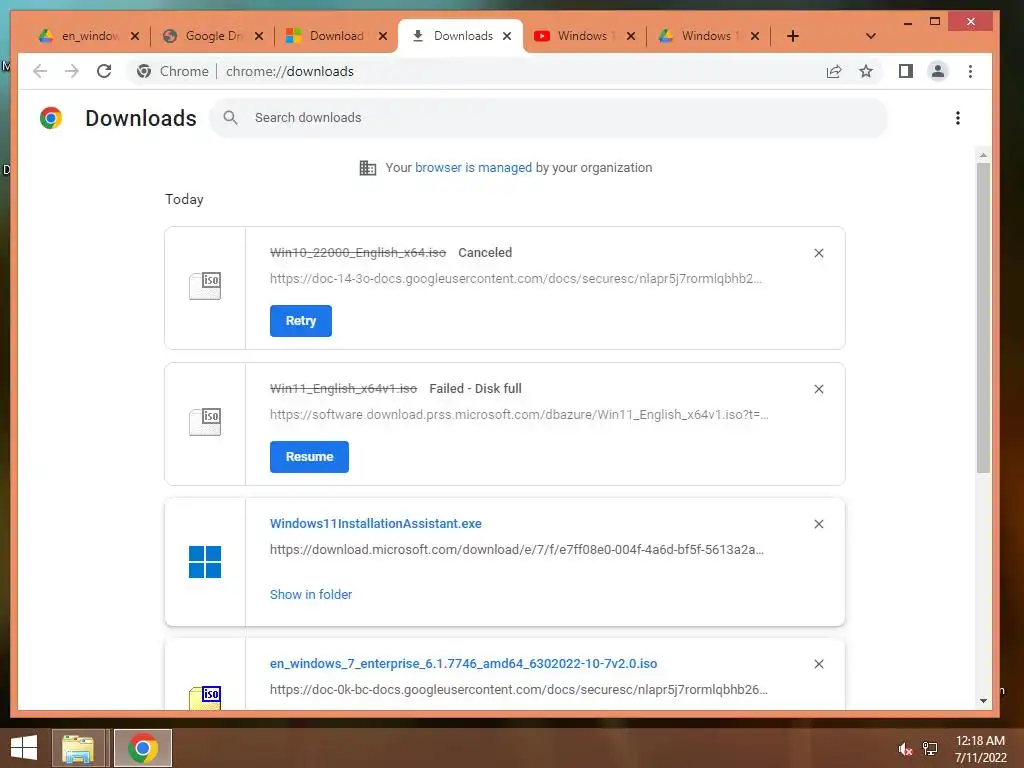Screen dimensions: 1024x768
Task: Click the vertical scrollbar thumb
Action: pyautogui.click(x=983, y=318)
